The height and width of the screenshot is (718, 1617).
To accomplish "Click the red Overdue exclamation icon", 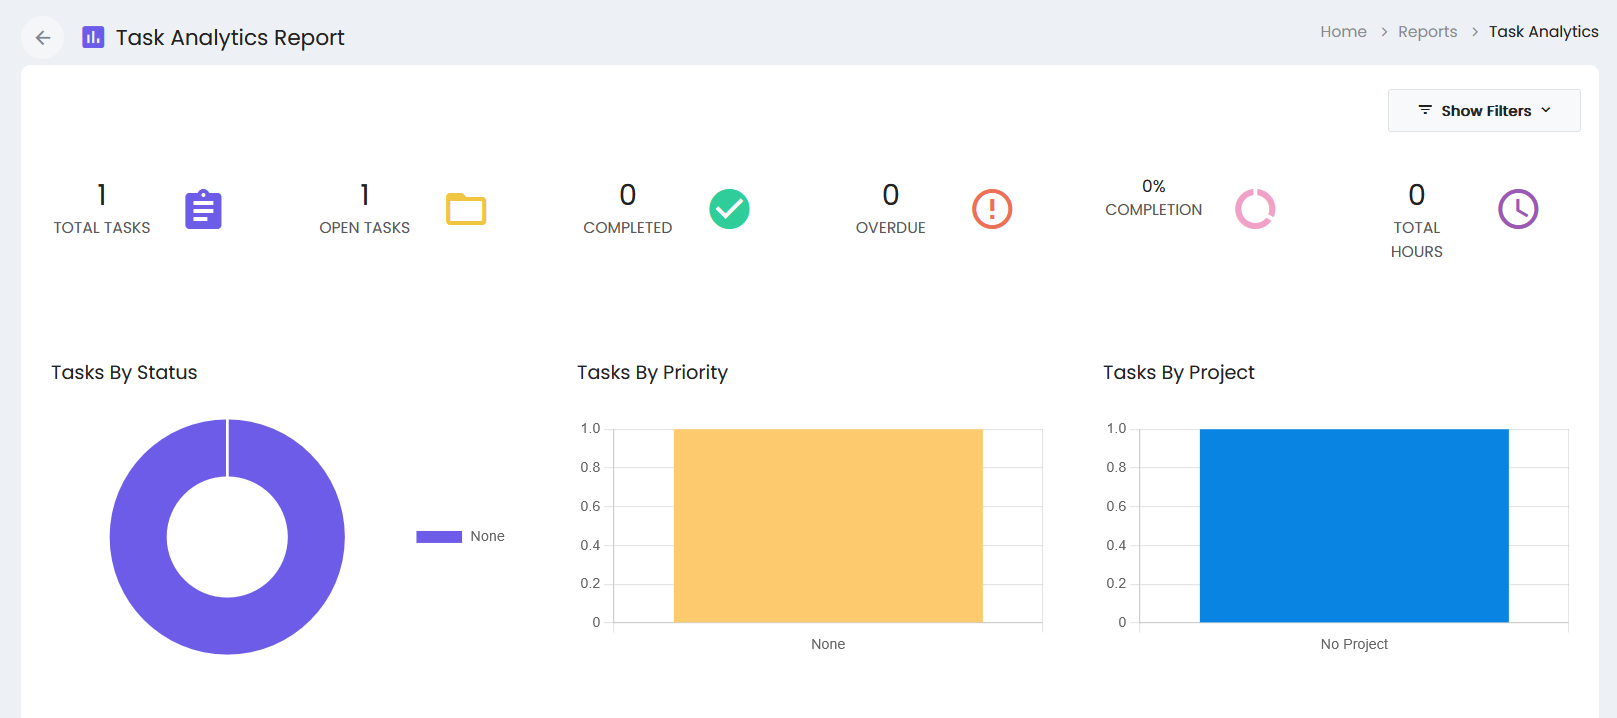I will 992,209.
